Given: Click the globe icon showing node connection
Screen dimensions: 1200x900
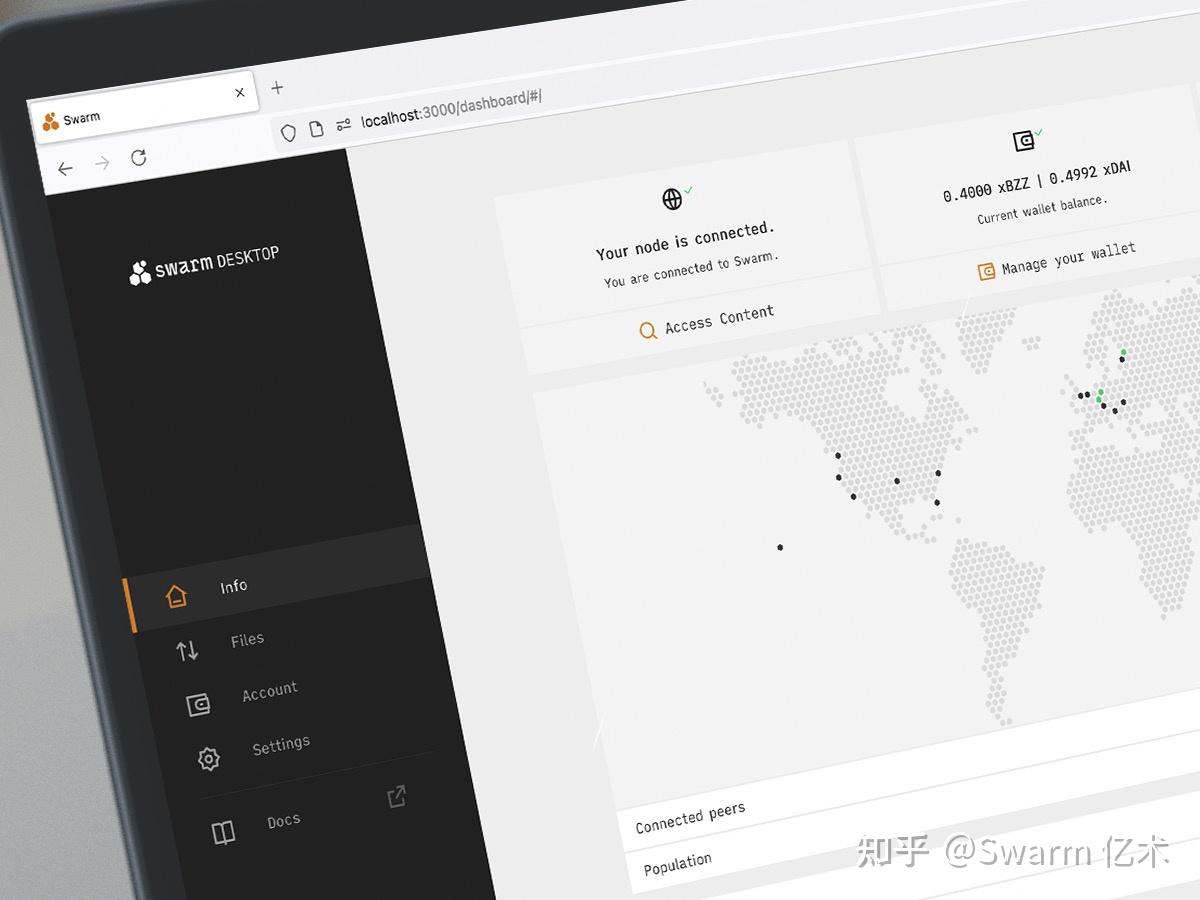Looking at the screenshot, I should pyautogui.click(x=672, y=199).
